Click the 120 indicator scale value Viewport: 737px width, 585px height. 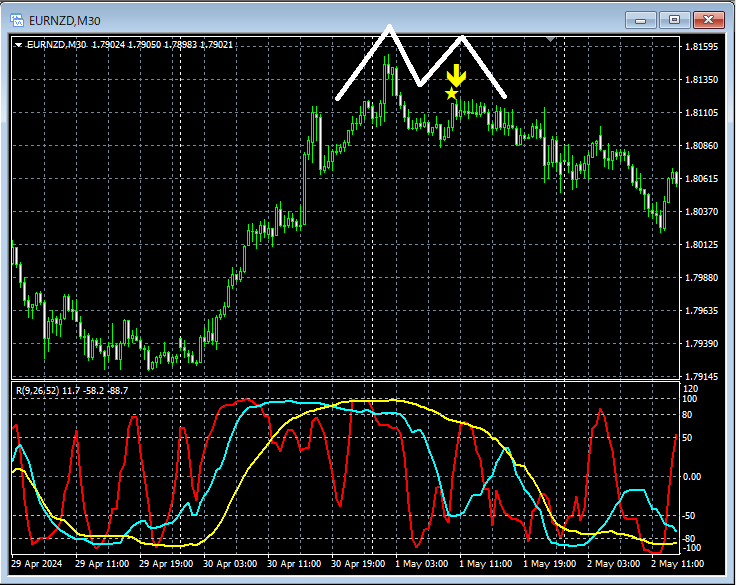690,389
